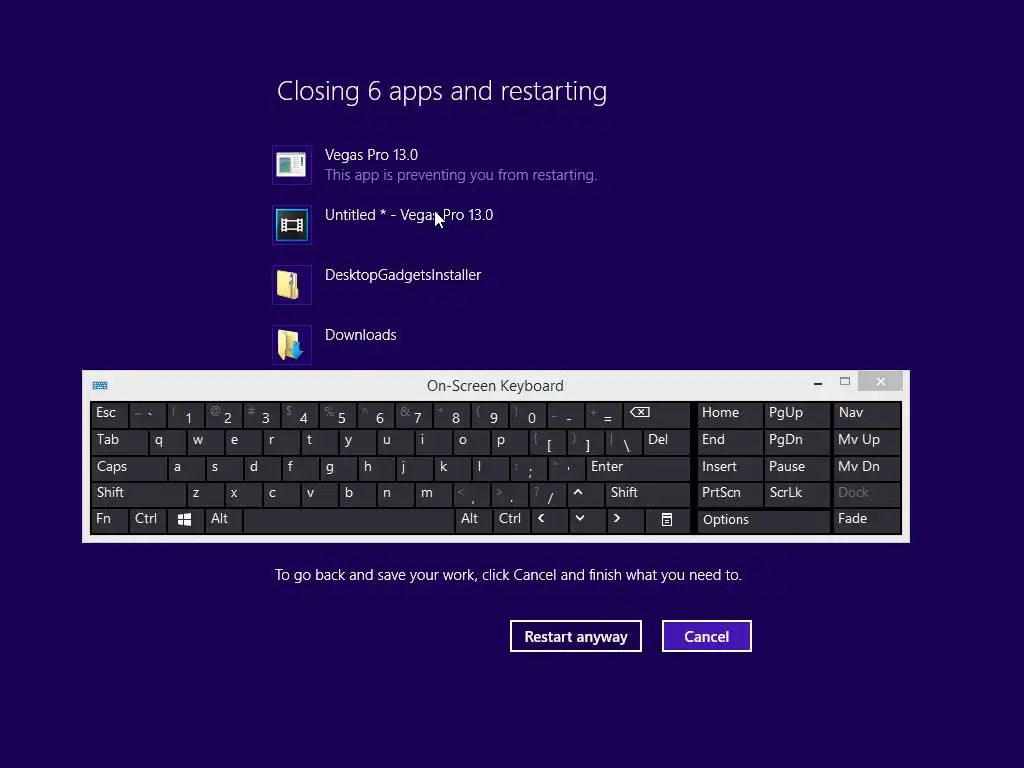Click the Restart anyway button
The image size is (1024, 768).
[575, 636]
